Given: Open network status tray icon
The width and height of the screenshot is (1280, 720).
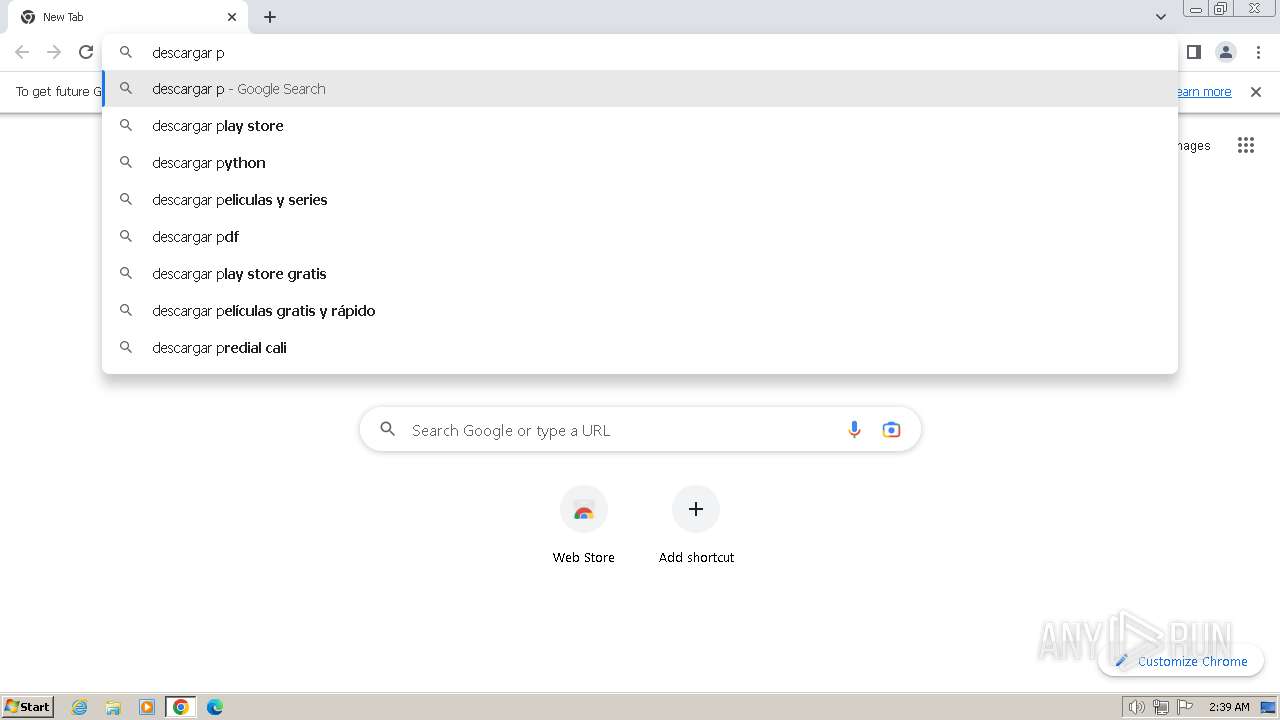Looking at the screenshot, I should click(x=1161, y=707).
